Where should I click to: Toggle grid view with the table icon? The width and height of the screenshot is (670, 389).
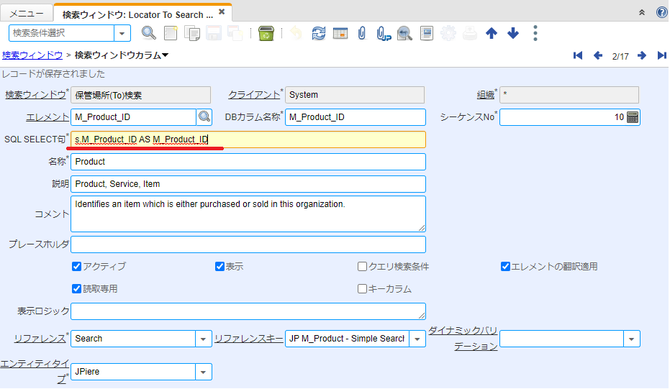(x=340, y=33)
